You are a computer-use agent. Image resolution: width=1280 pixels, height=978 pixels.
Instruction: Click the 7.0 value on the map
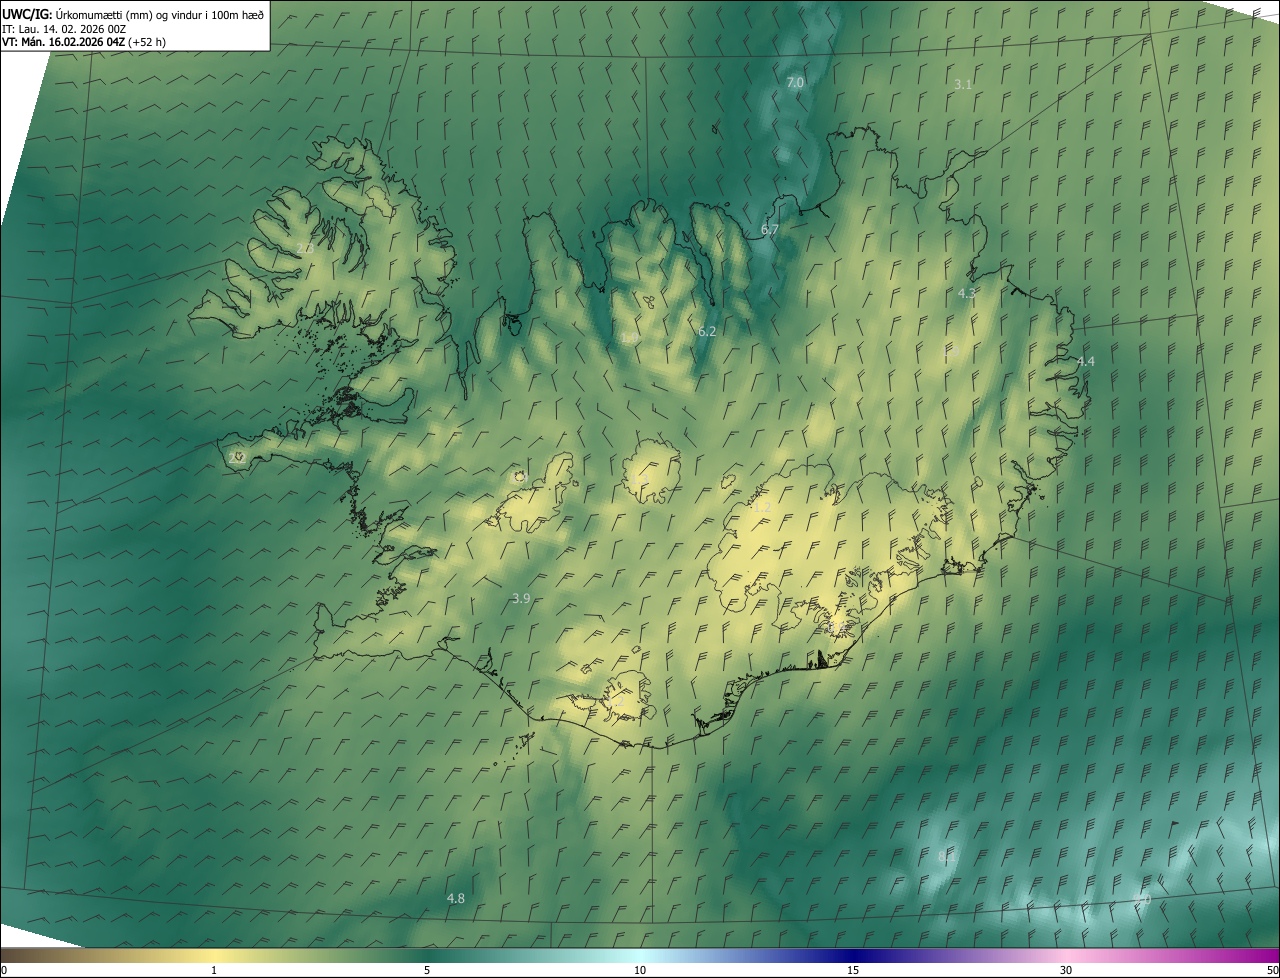point(795,83)
